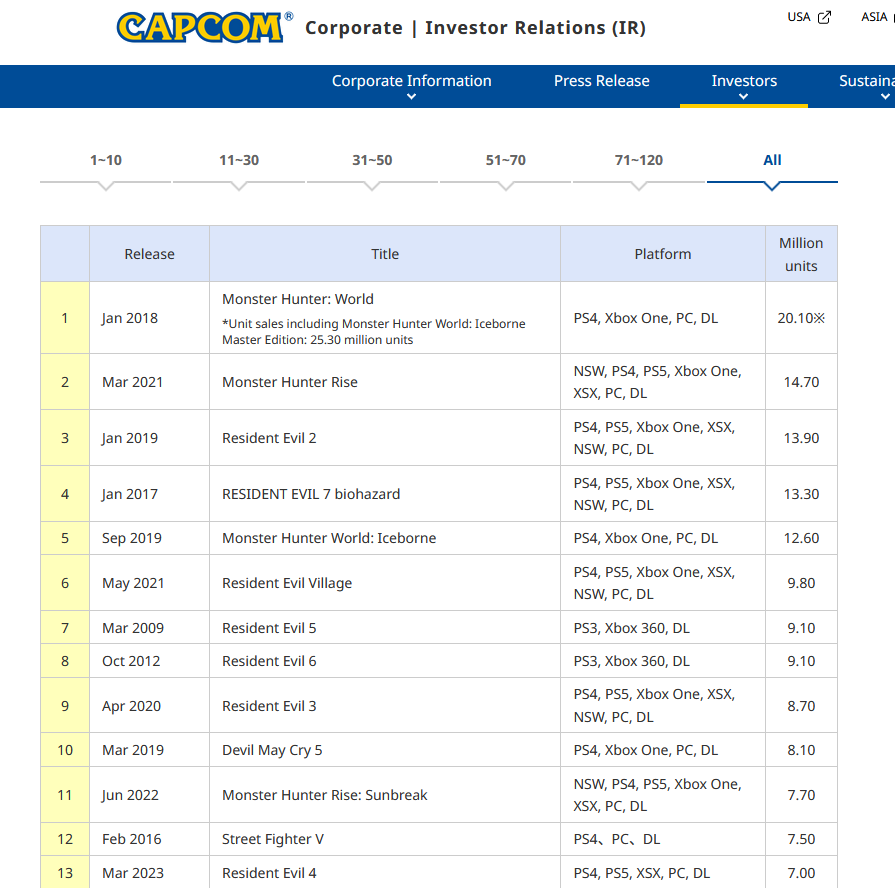Switch to the 31~50 tab
The image size is (895, 888).
pyautogui.click(x=372, y=160)
